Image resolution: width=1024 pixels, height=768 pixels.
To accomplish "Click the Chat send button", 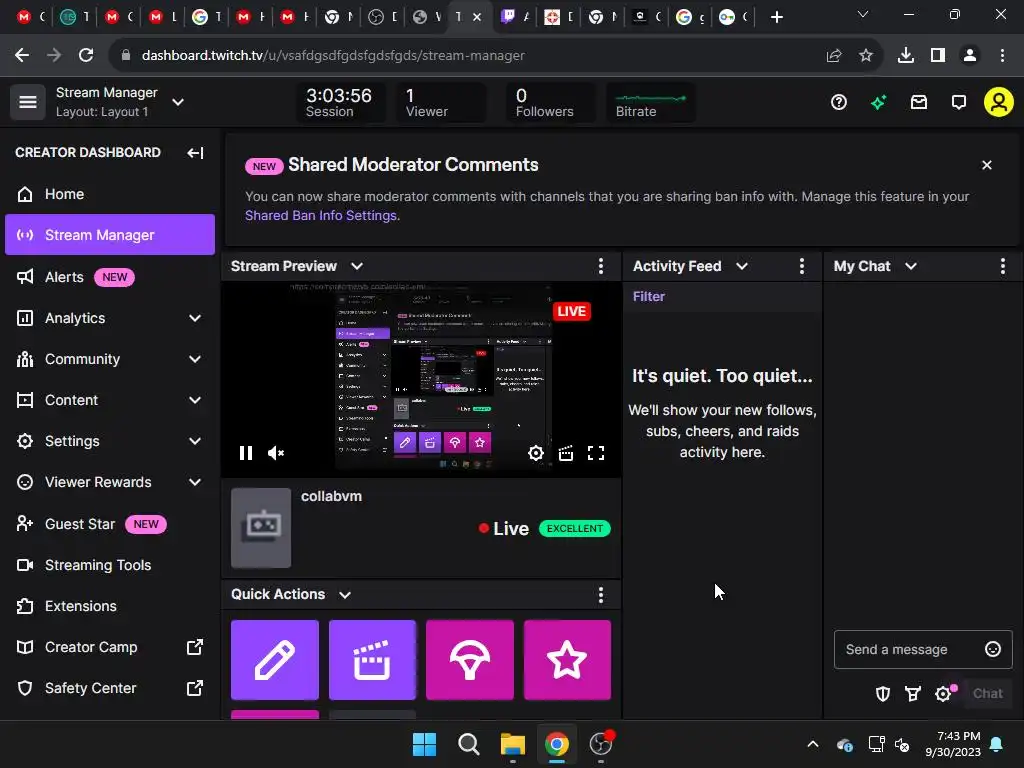I will pos(987,694).
